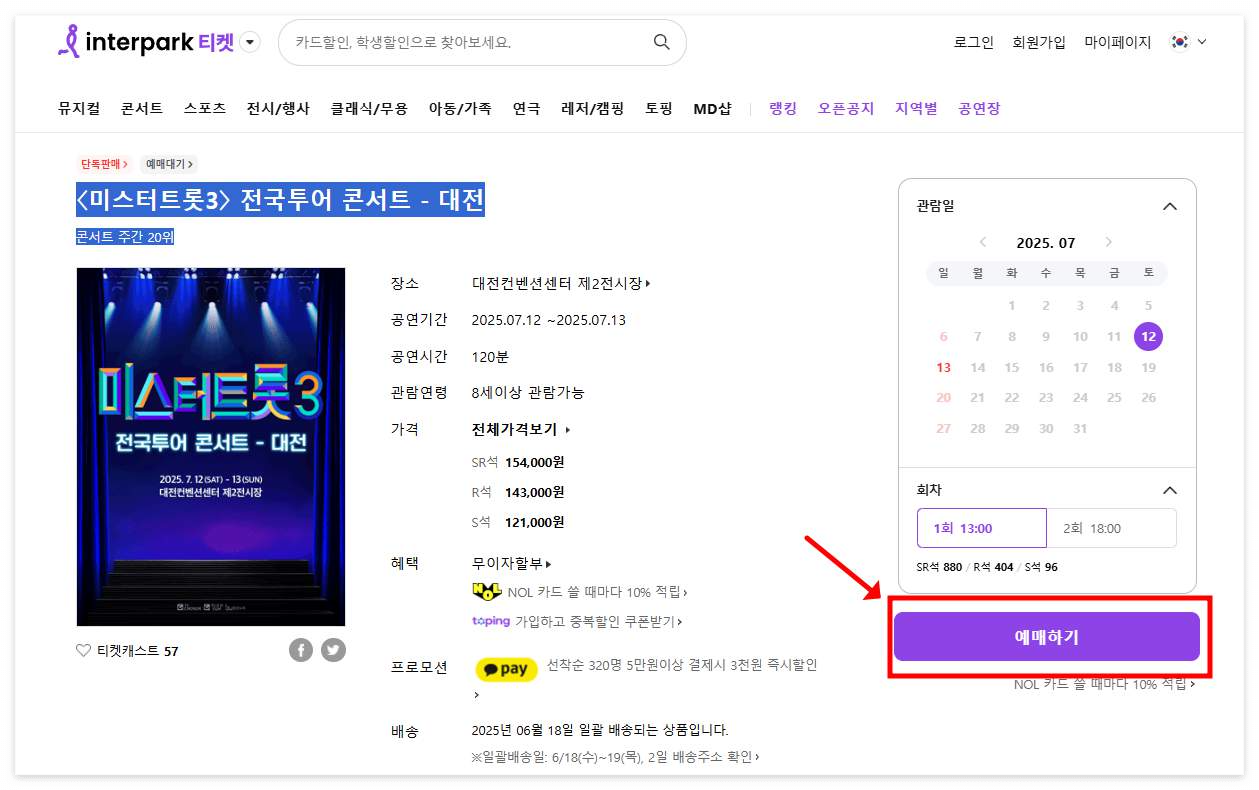Go to the 공연장 page
The image size is (1259, 790).
(979, 108)
